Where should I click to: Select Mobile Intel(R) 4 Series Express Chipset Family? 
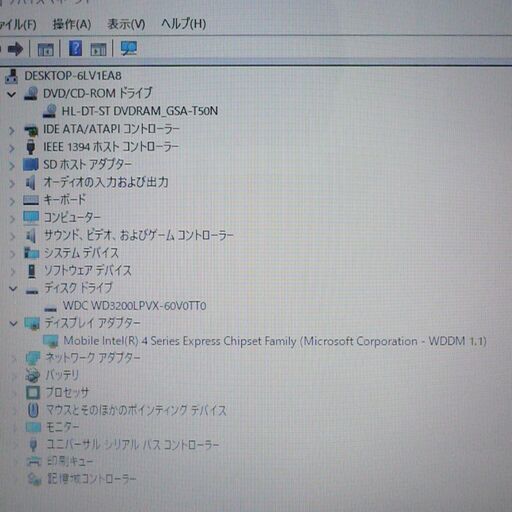point(275,341)
